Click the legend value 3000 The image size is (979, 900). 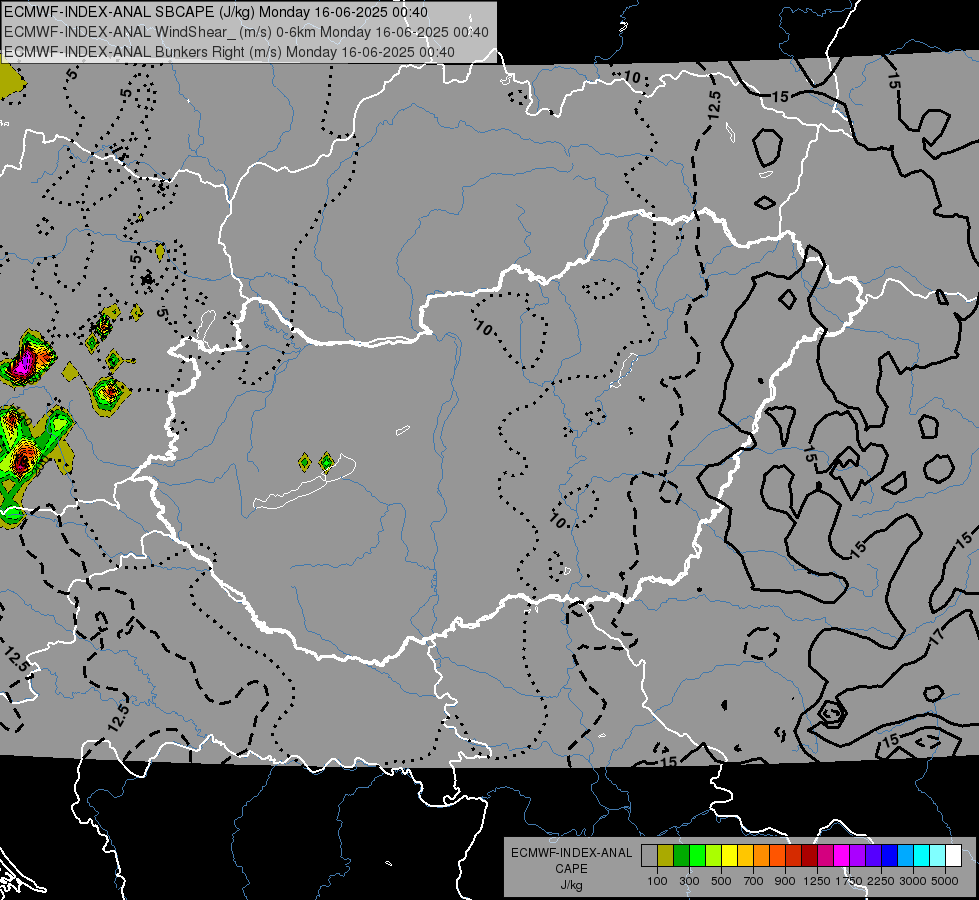coord(913,881)
